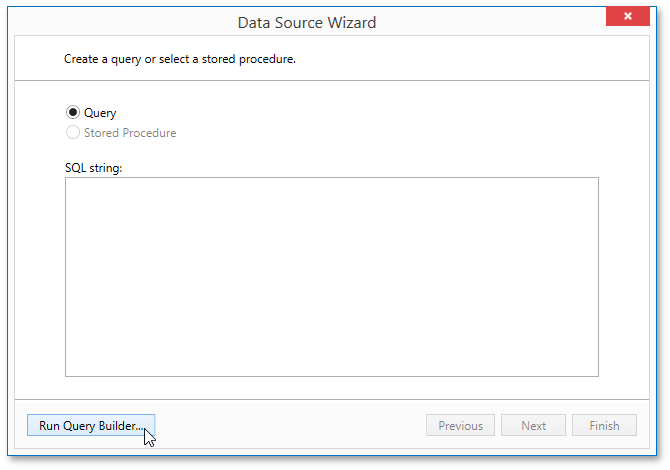Click the Finish button

click(604, 426)
